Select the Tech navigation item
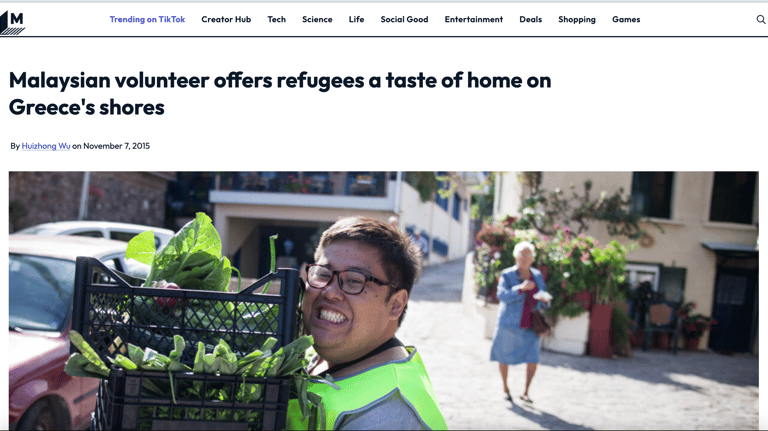 pyautogui.click(x=277, y=20)
